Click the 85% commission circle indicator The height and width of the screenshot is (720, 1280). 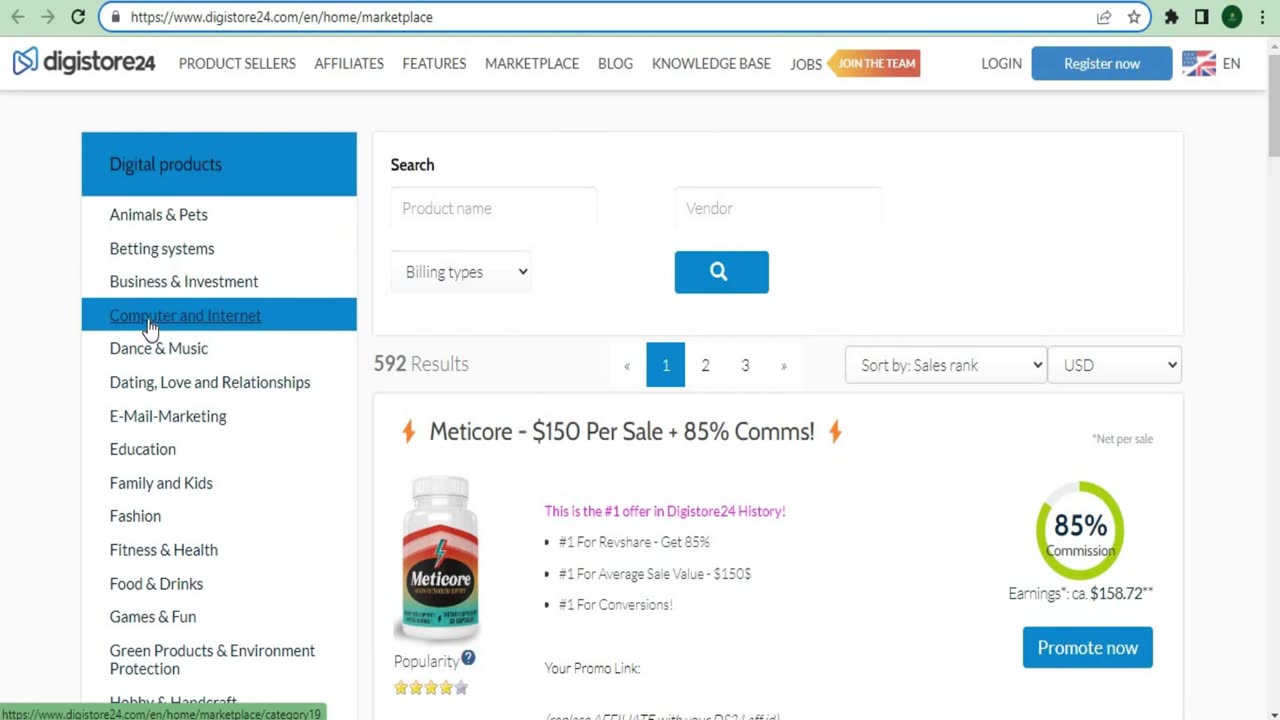1080,531
